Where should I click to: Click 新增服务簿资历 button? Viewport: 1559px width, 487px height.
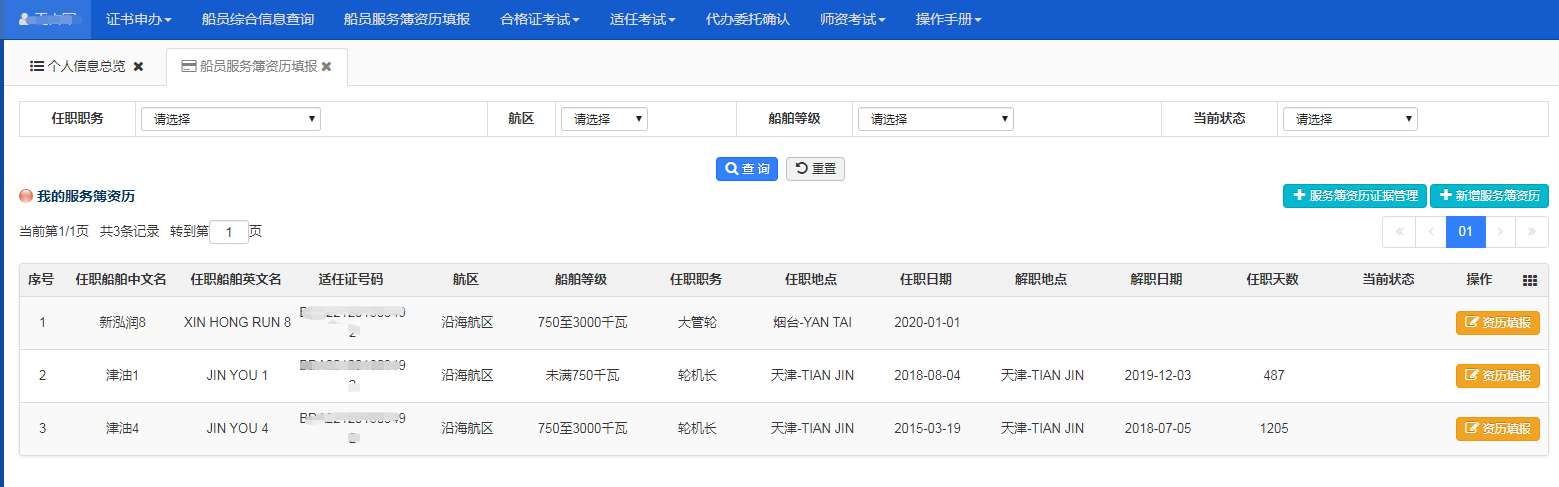(1489, 196)
